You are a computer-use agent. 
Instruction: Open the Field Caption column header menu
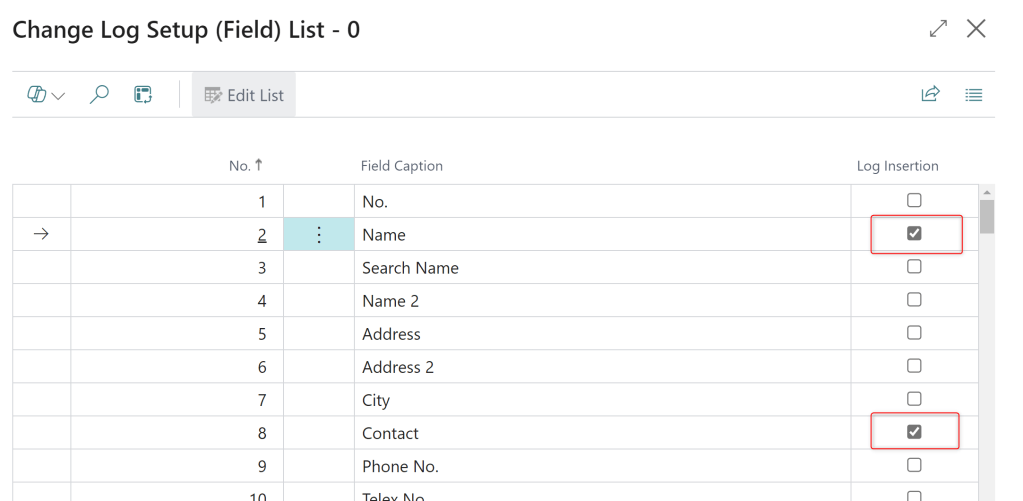[402, 166]
